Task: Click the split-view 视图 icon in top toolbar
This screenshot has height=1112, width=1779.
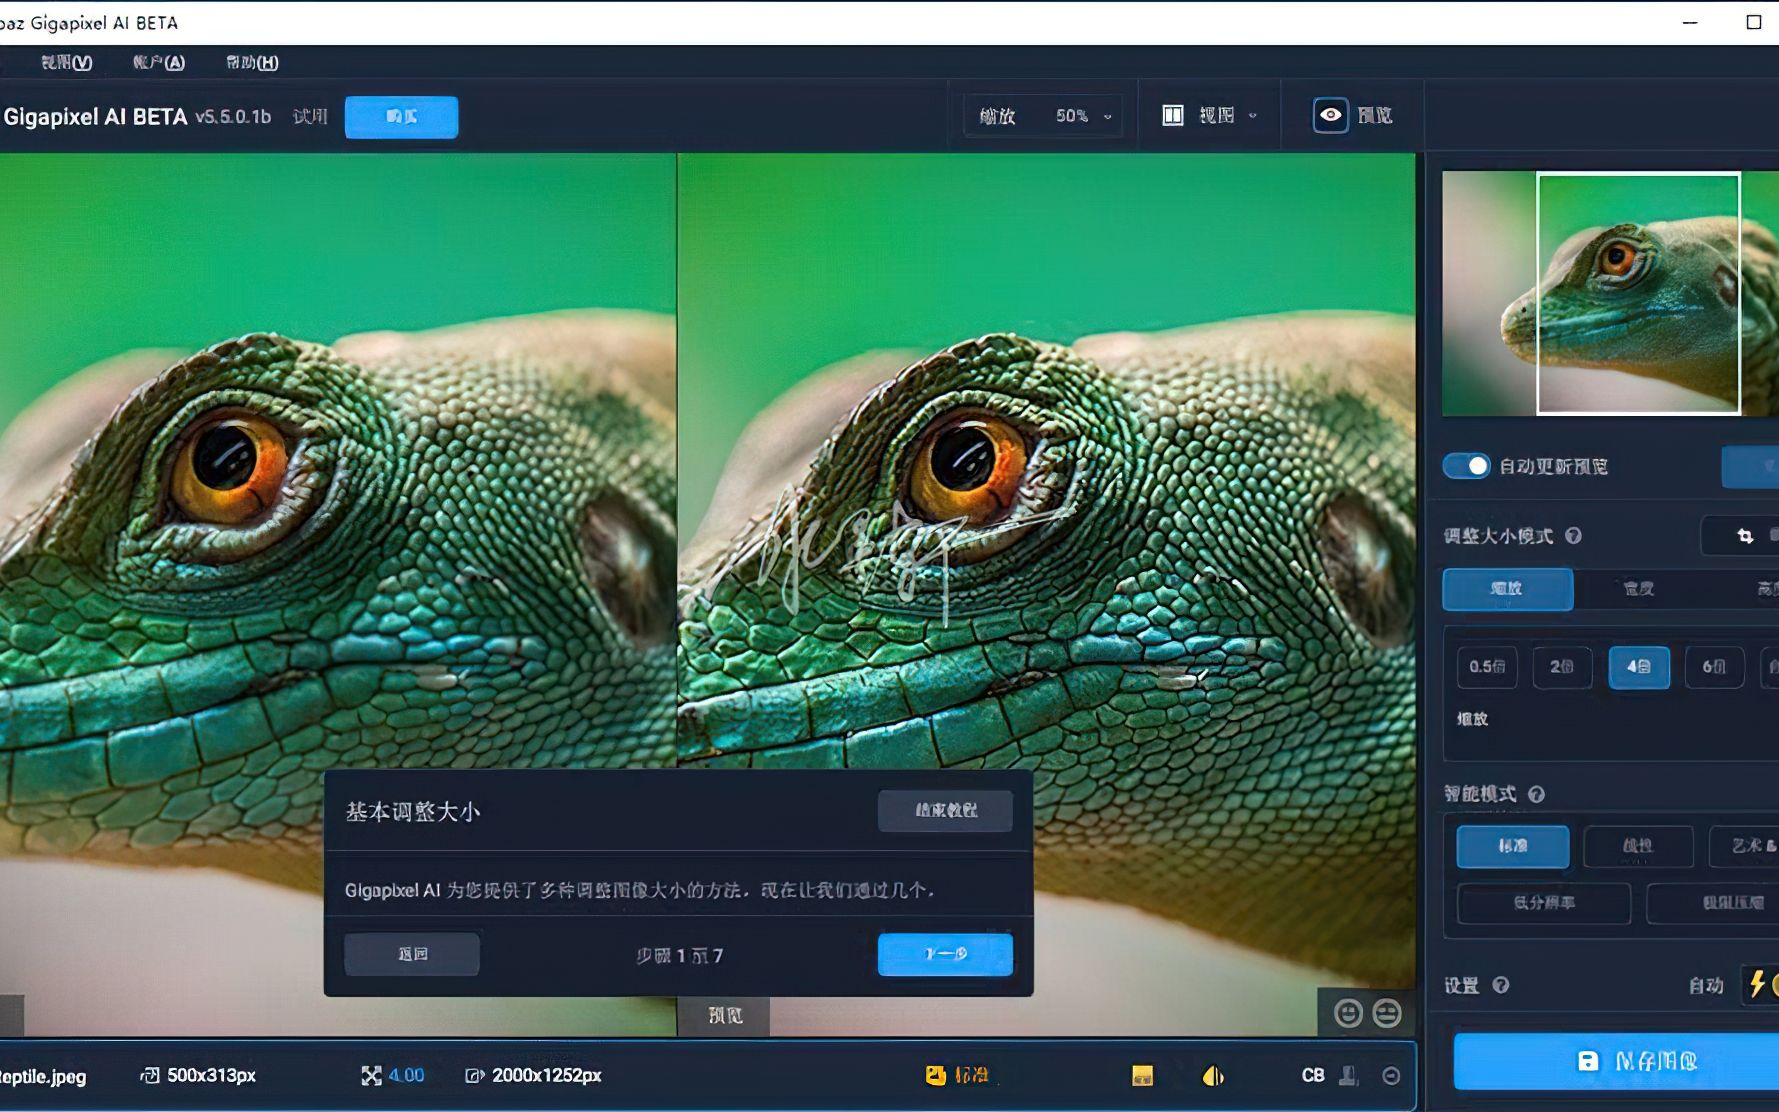Action: 1173,114
